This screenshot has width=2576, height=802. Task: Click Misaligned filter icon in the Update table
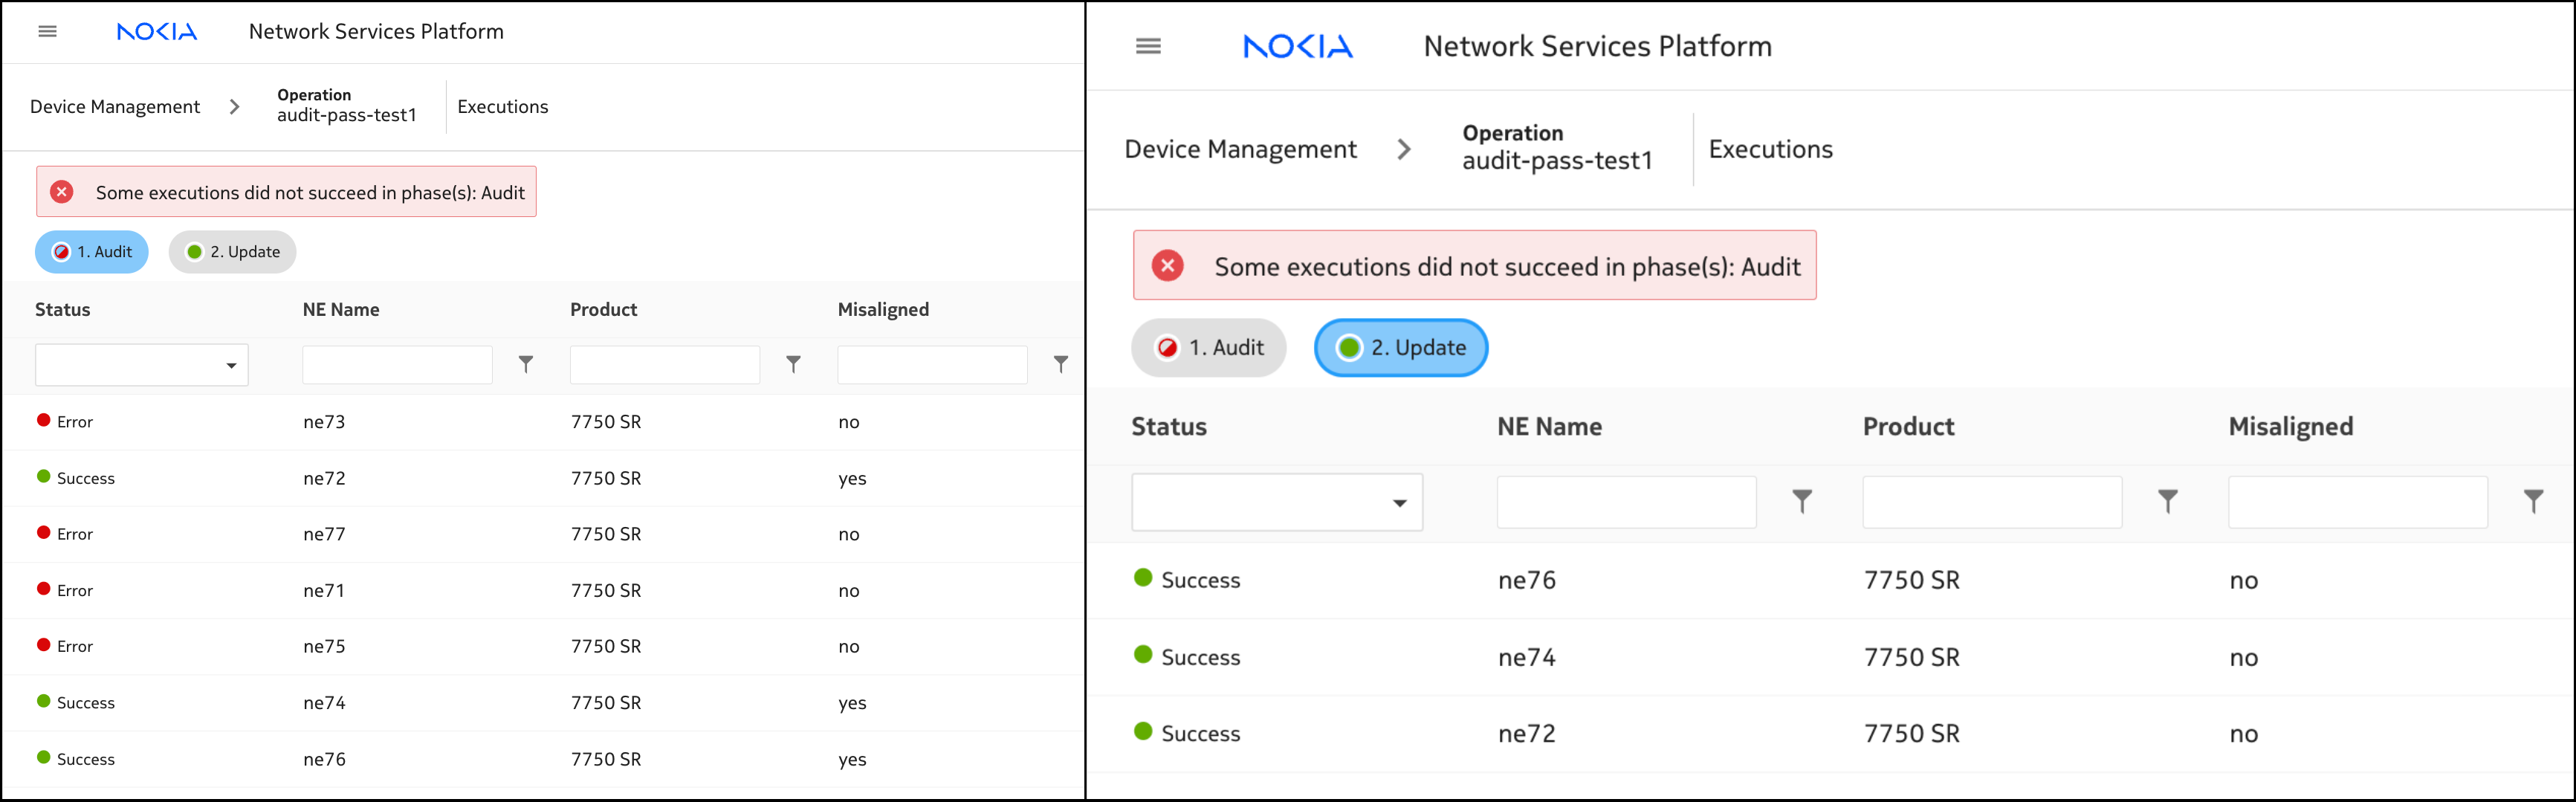coord(2532,501)
